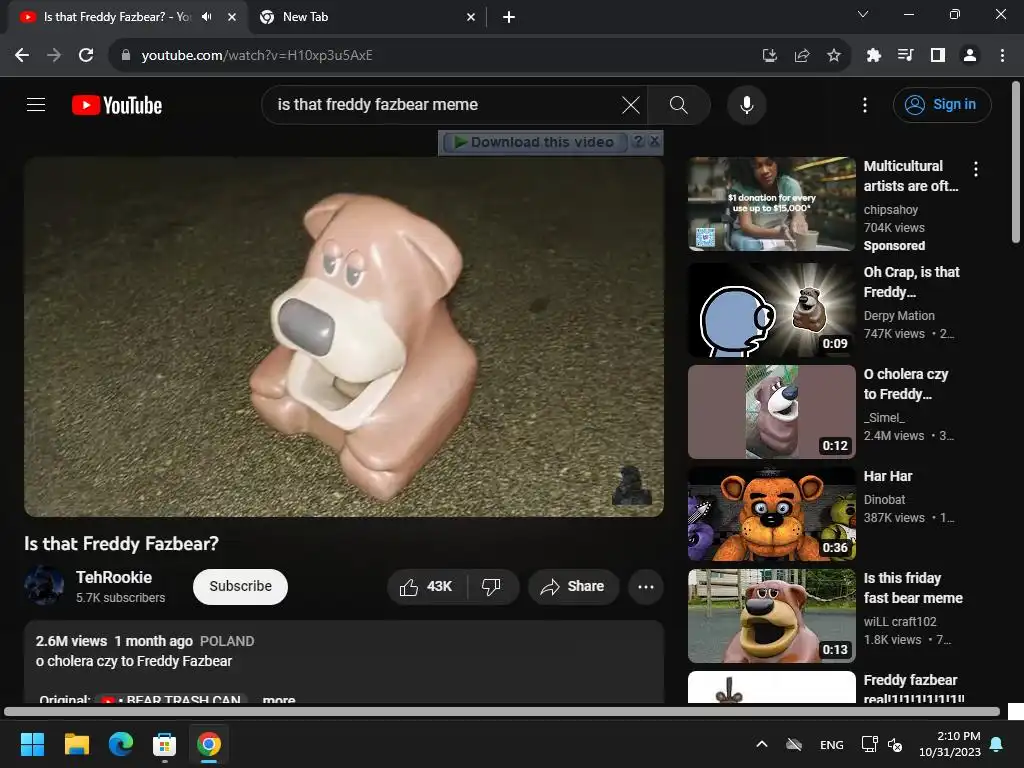Image resolution: width=1024 pixels, height=768 pixels.
Task: Go back in browser history
Action: tap(22, 56)
